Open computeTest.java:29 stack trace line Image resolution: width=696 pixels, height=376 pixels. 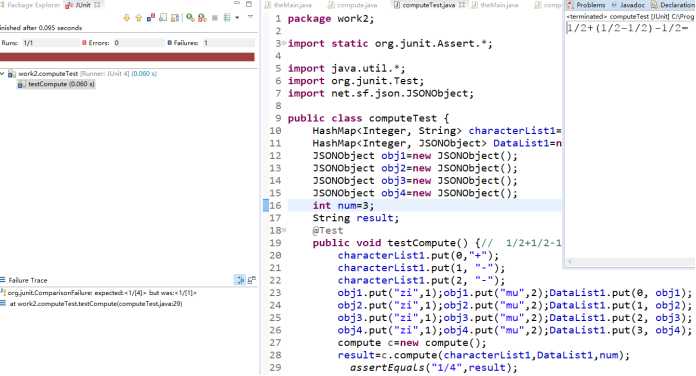click(x=92, y=304)
